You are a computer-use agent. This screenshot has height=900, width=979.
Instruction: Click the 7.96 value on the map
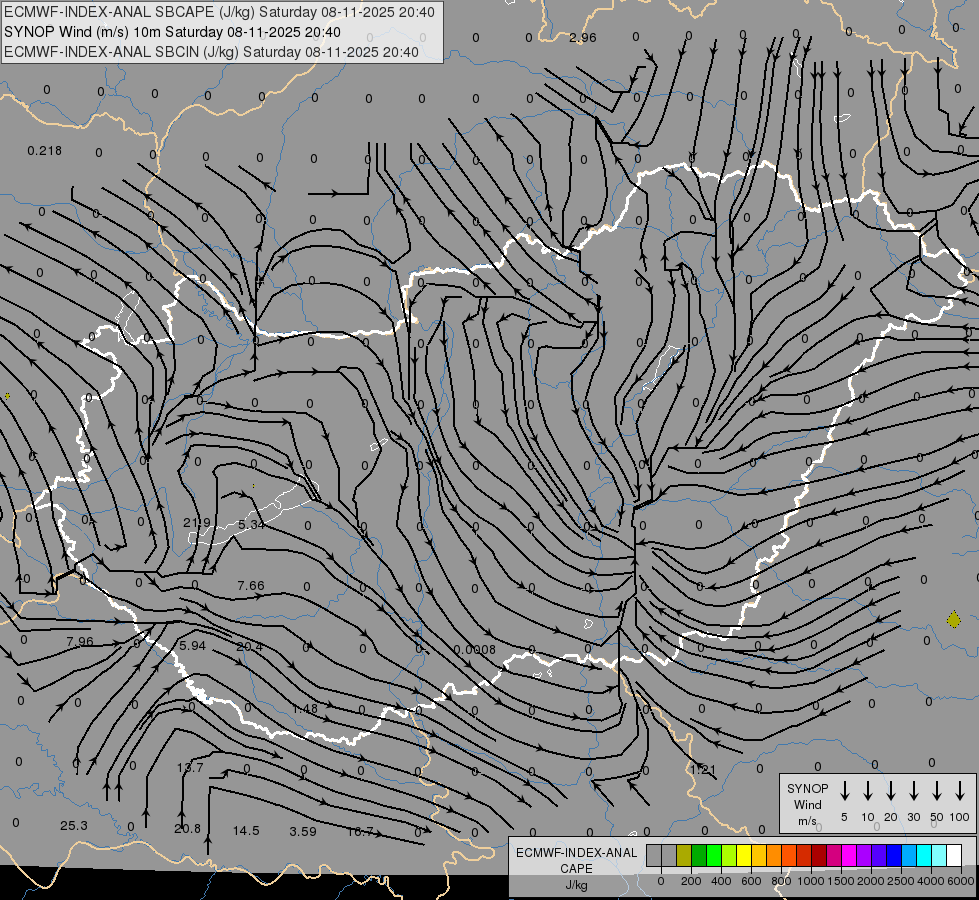[x=80, y=641]
